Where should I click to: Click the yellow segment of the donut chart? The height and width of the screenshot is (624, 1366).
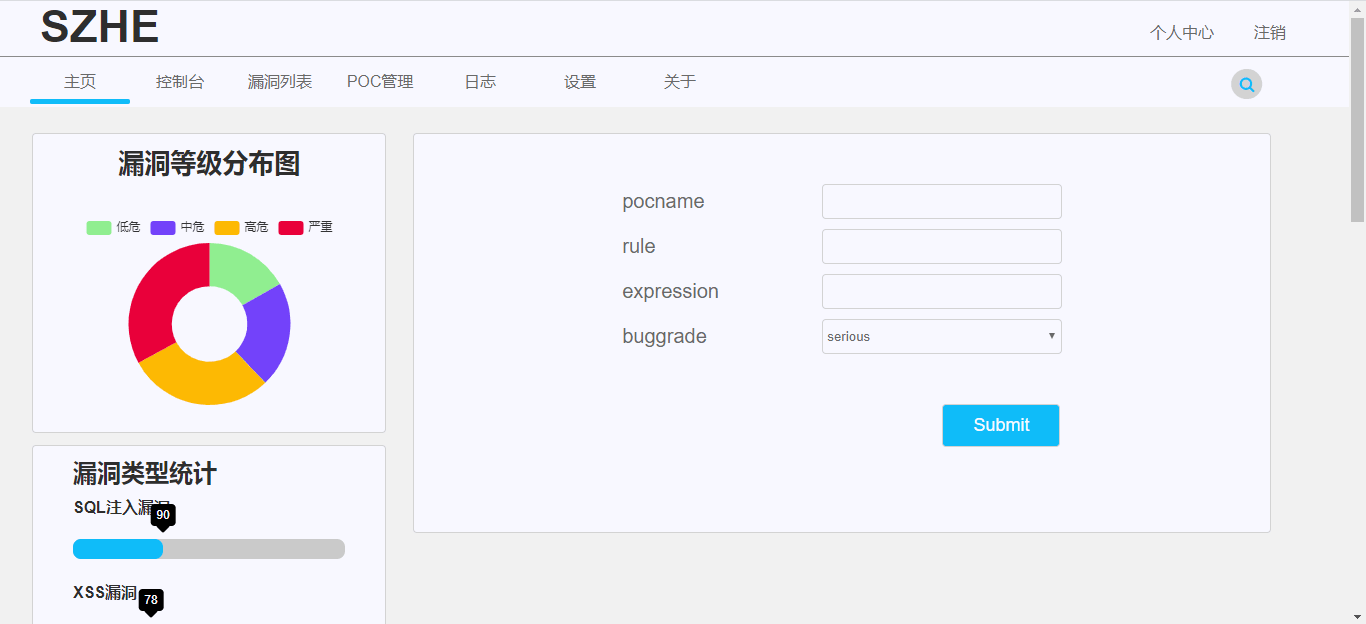200,382
